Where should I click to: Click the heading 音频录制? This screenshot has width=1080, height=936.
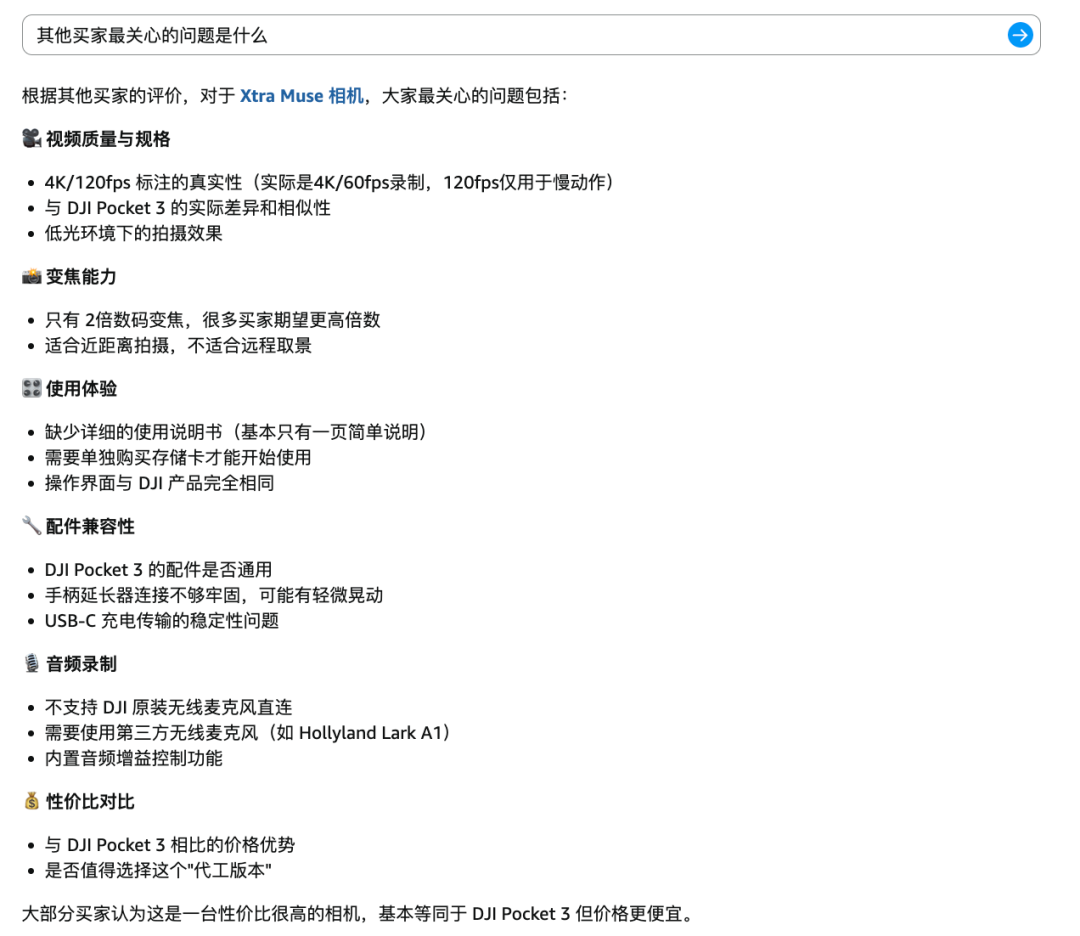81,665
